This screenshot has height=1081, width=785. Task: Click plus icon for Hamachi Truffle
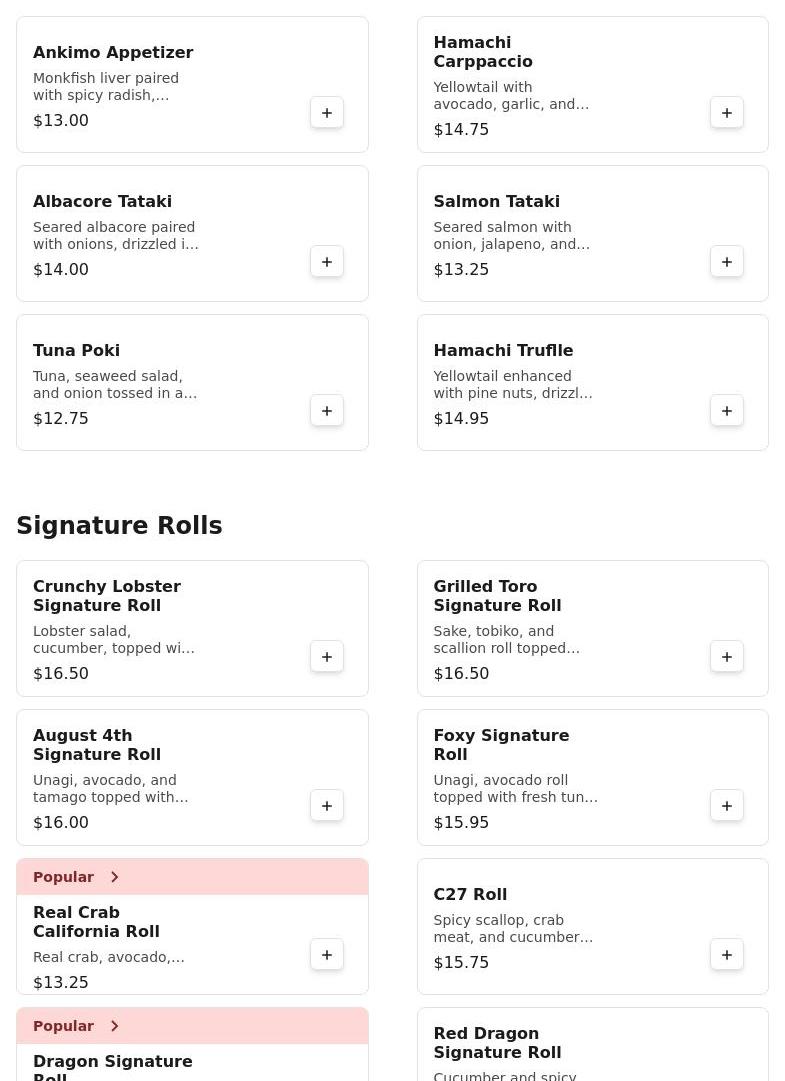tap(727, 411)
